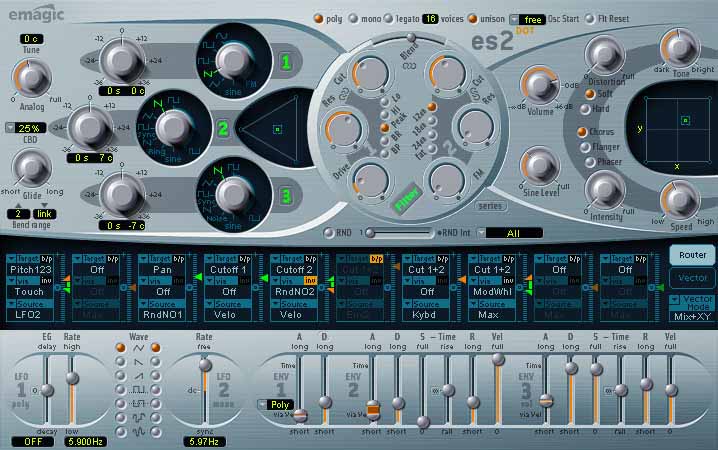Click the chain link icon below Blend label
The height and width of the screenshot is (450, 718).
tap(409, 66)
